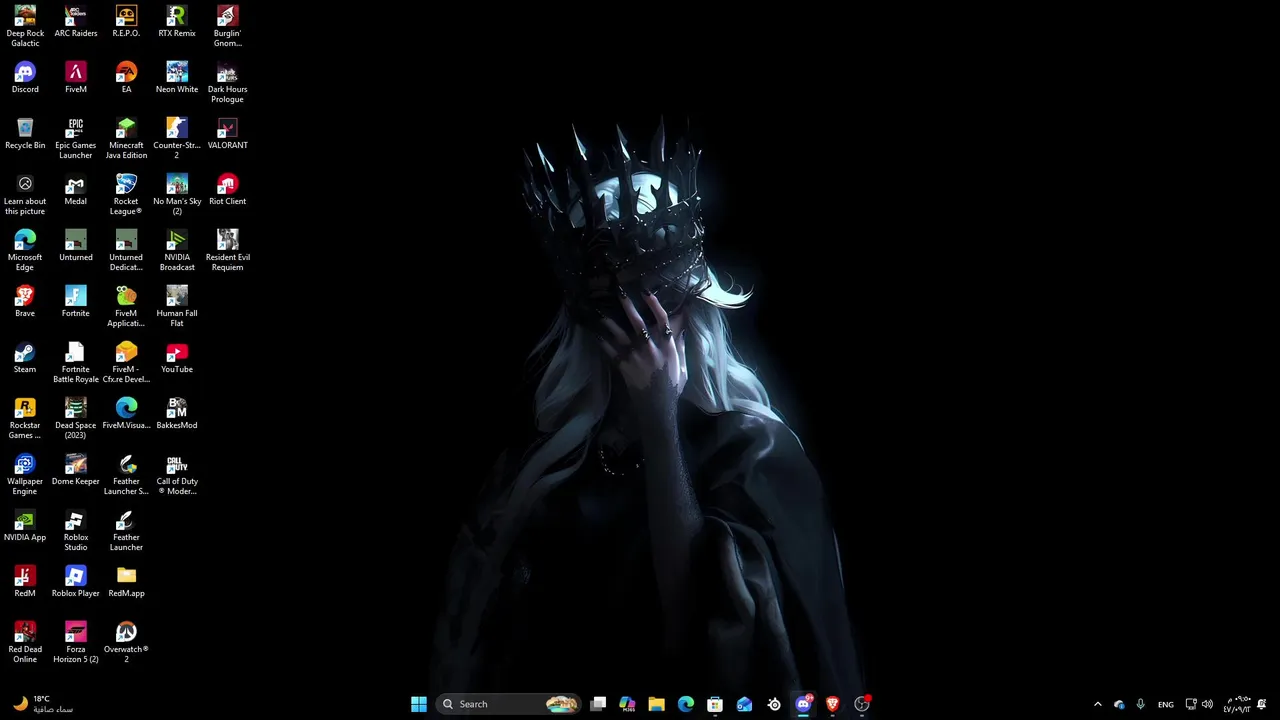Select the Feather Launcher Setup icon
The width and height of the screenshot is (1280, 720).
(x=126, y=474)
